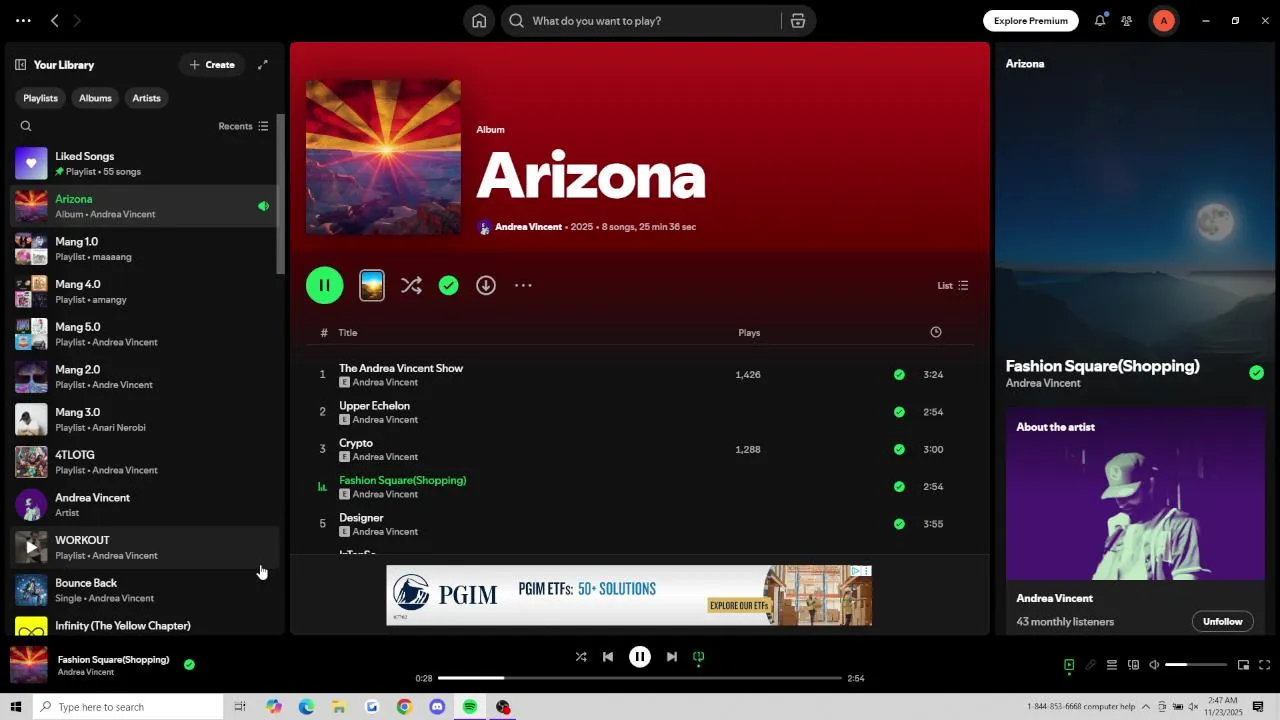
Task: Filter library by Playlists
Action: click(x=41, y=98)
